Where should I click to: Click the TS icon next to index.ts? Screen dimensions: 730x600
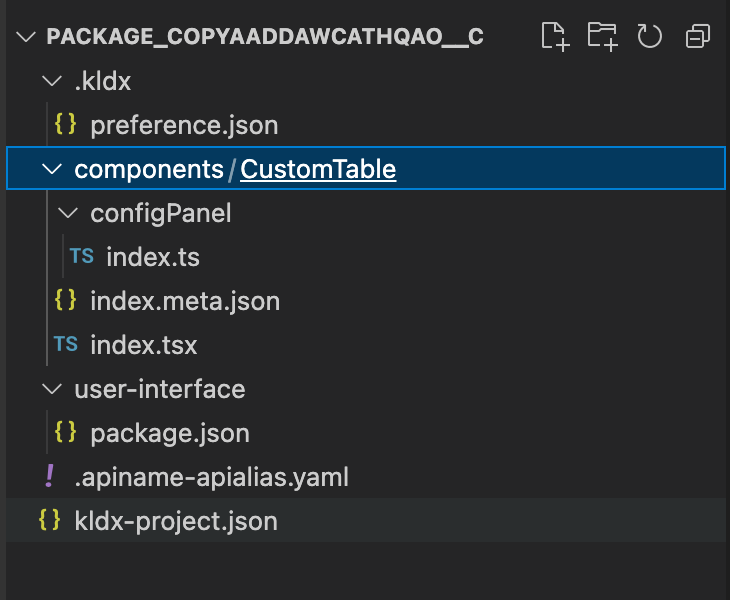[x=81, y=256]
